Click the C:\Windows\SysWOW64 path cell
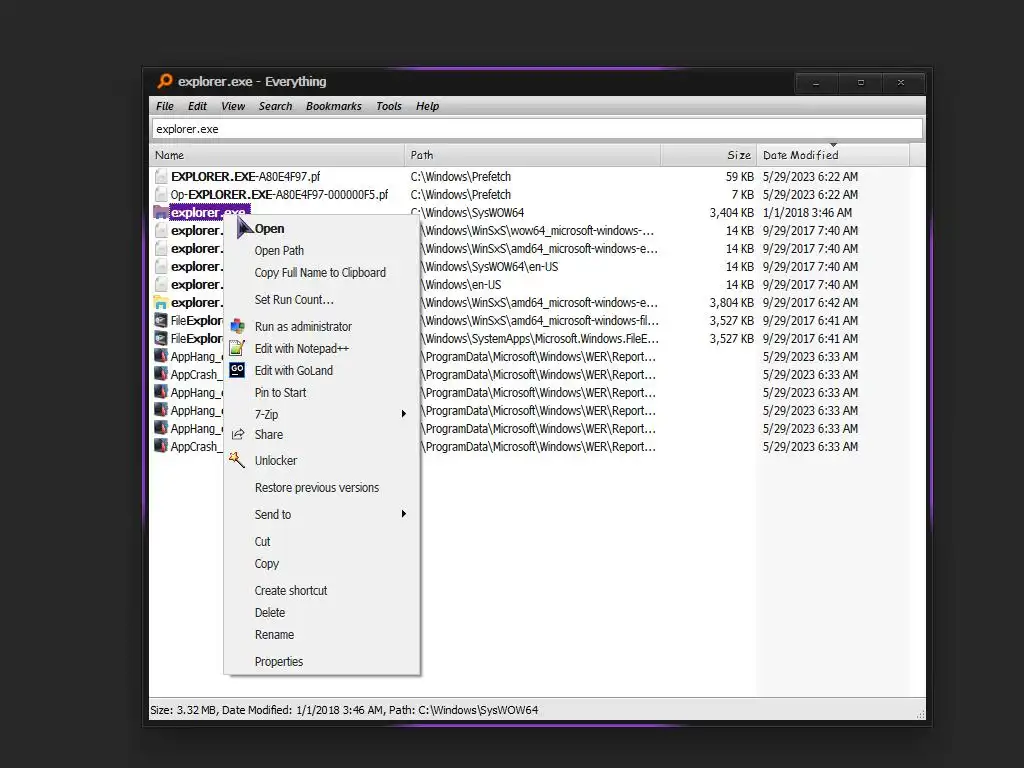Screen dimensions: 1024x768 (x=467, y=212)
